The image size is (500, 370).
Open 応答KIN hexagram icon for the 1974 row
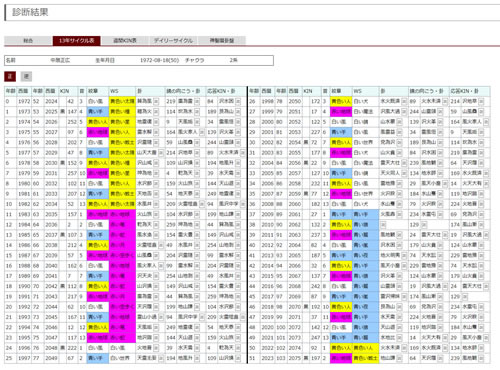(238, 122)
